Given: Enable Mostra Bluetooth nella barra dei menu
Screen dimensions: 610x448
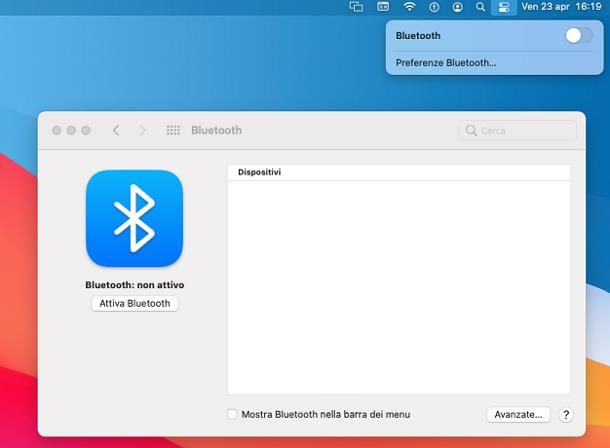Looking at the screenshot, I should tap(232, 414).
